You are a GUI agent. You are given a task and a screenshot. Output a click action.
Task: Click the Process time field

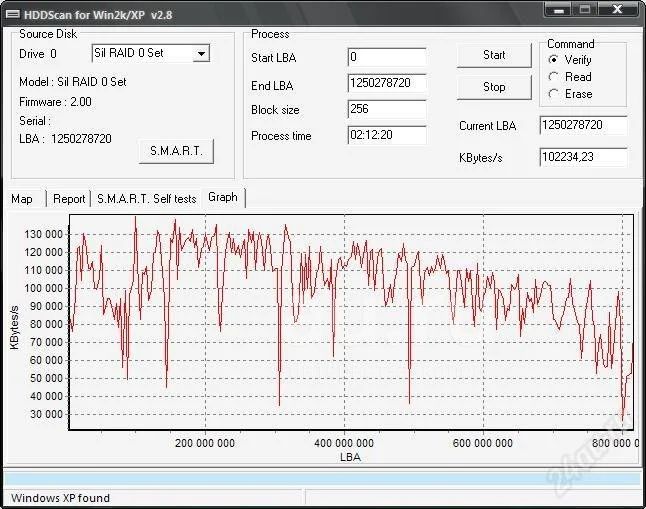click(x=387, y=135)
